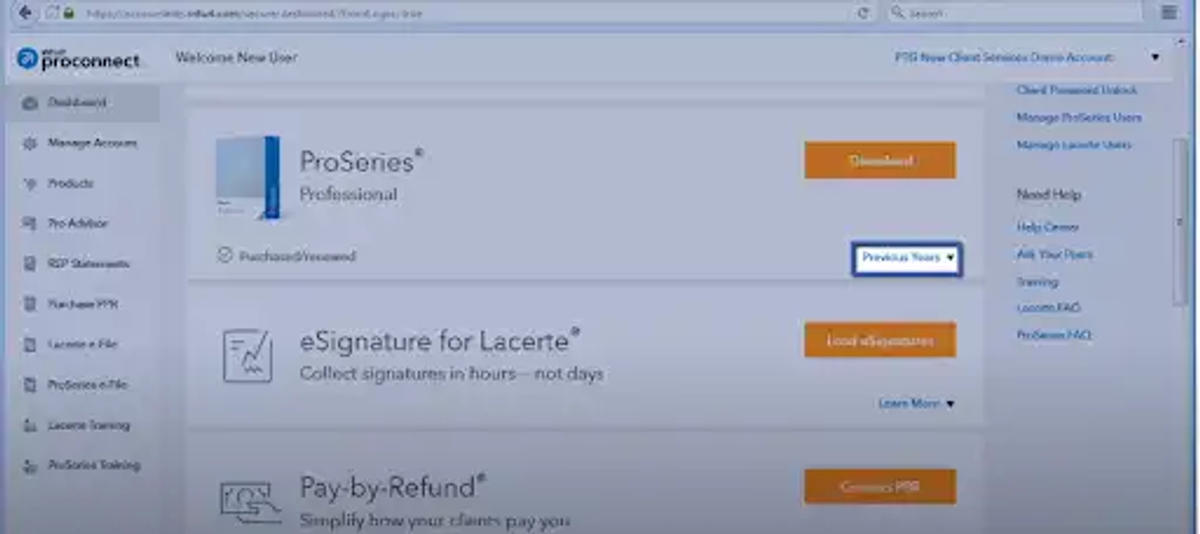Click the Lacerte e-File sidebar icon
Image resolution: width=1200 pixels, height=534 pixels.
pos(29,345)
